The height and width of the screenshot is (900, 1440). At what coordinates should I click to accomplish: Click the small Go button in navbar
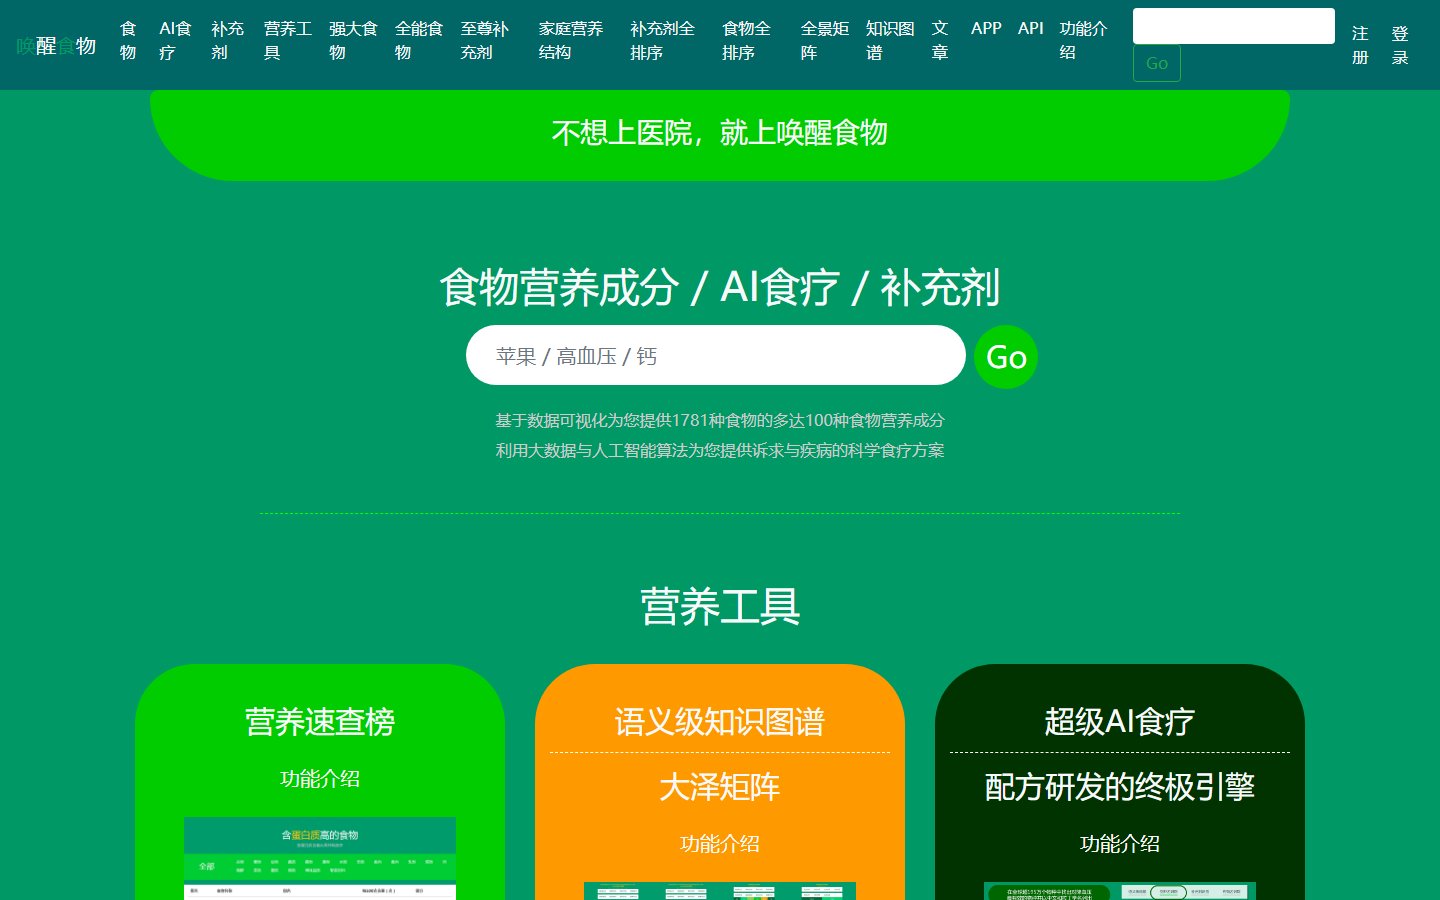[1157, 63]
